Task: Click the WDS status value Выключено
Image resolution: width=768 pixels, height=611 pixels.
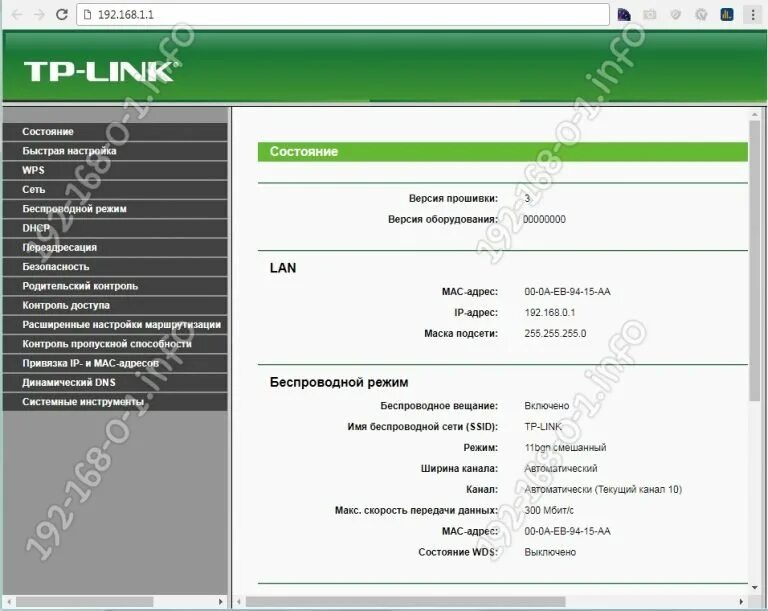Action: tap(550, 552)
